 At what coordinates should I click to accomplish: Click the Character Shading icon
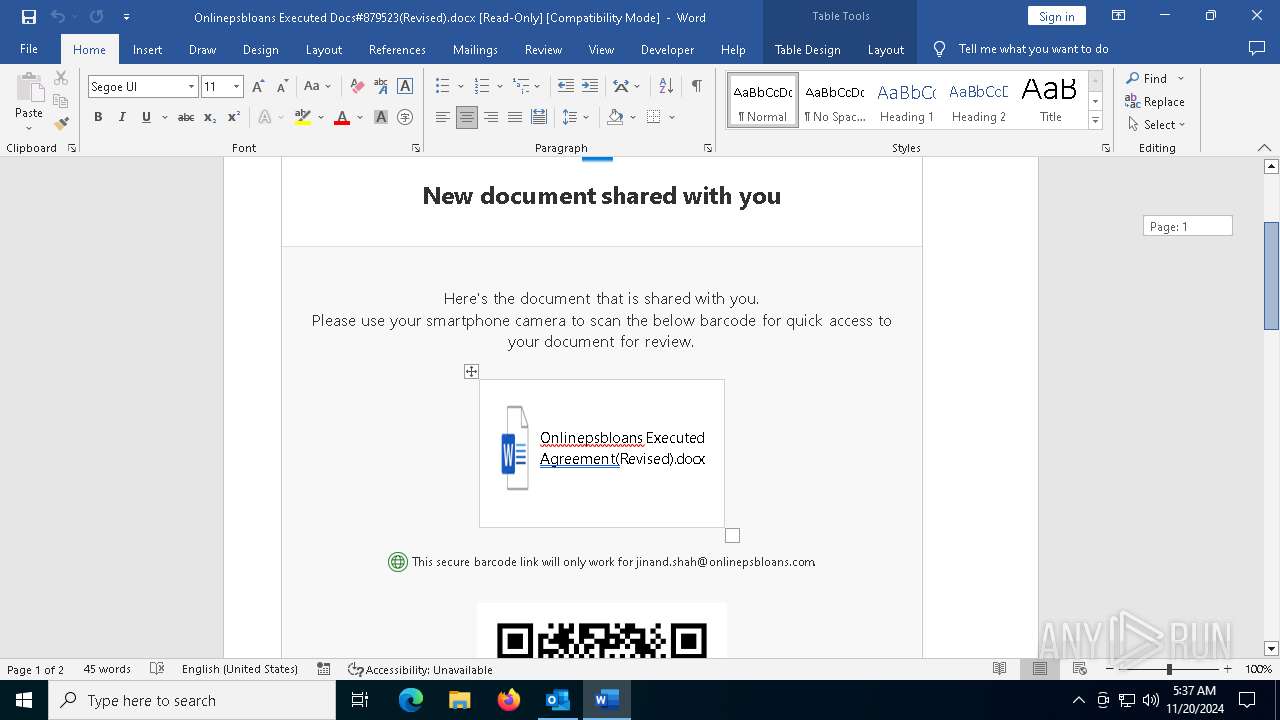[381, 117]
